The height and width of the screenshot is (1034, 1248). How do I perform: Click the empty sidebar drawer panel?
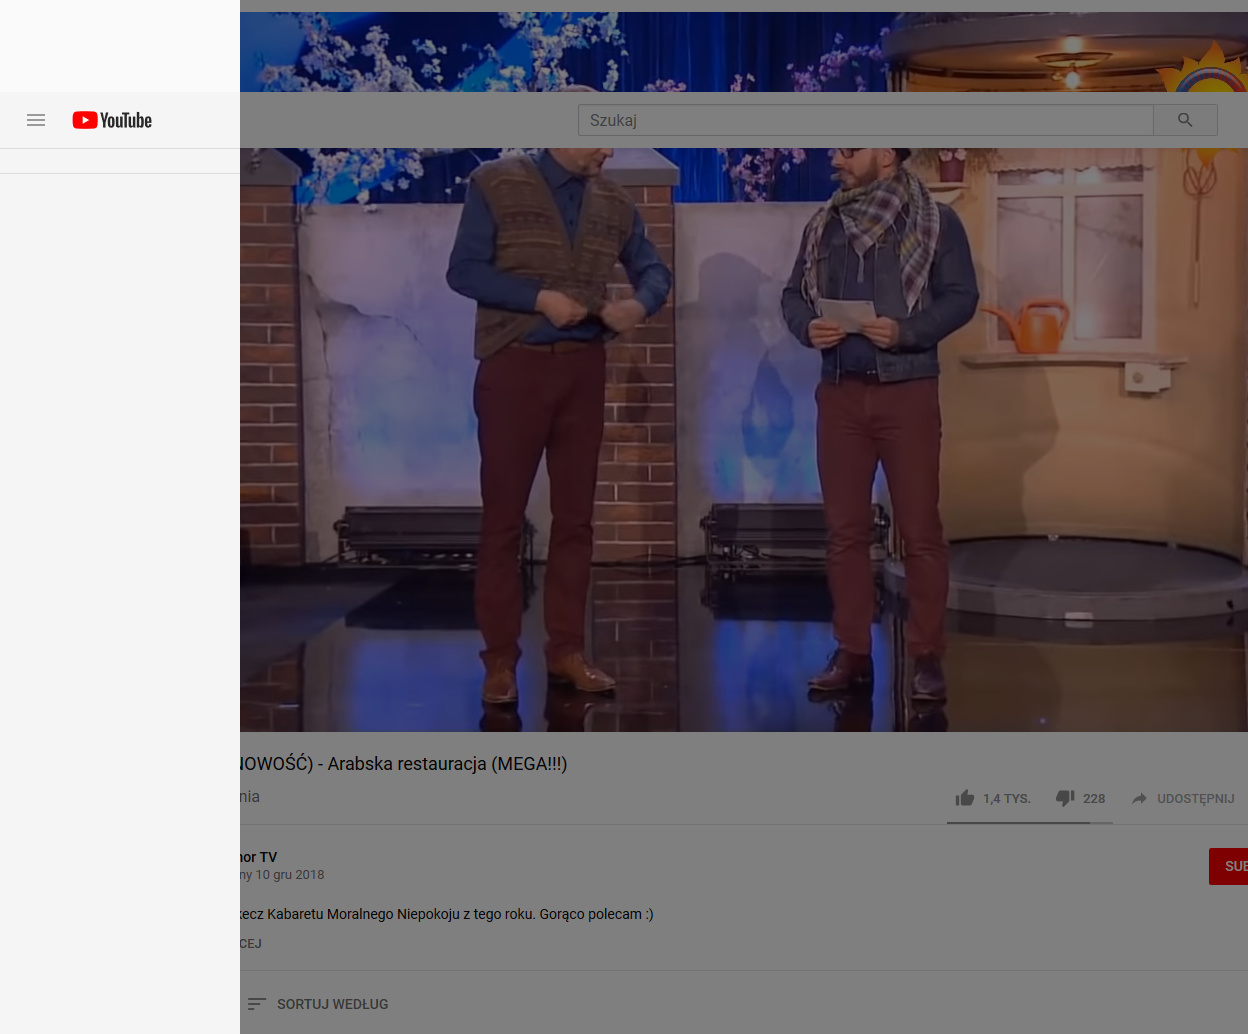pos(120,600)
